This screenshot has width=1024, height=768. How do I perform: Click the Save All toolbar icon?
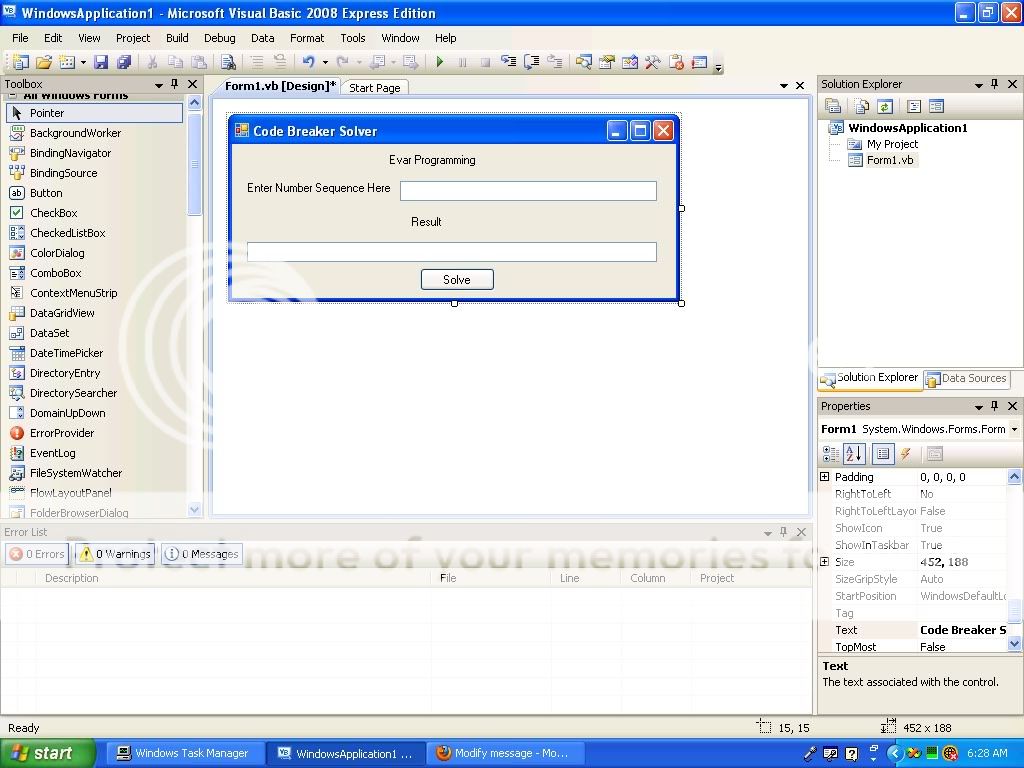click(123, 62)
